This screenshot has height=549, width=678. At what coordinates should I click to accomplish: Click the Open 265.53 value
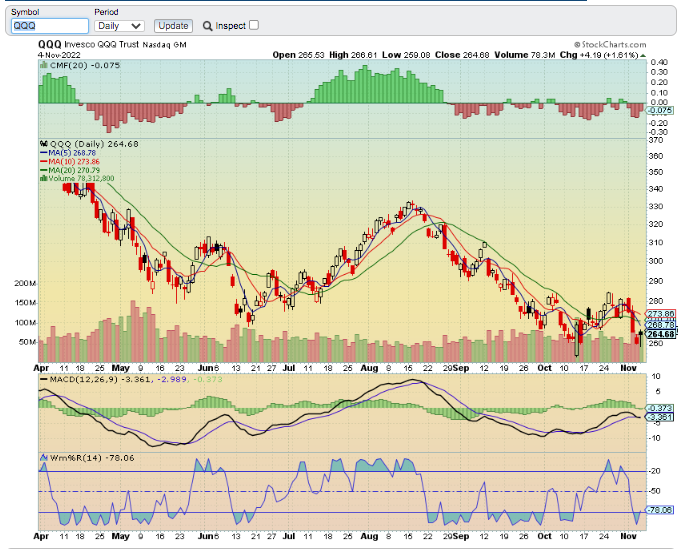[x=299, y=55]
